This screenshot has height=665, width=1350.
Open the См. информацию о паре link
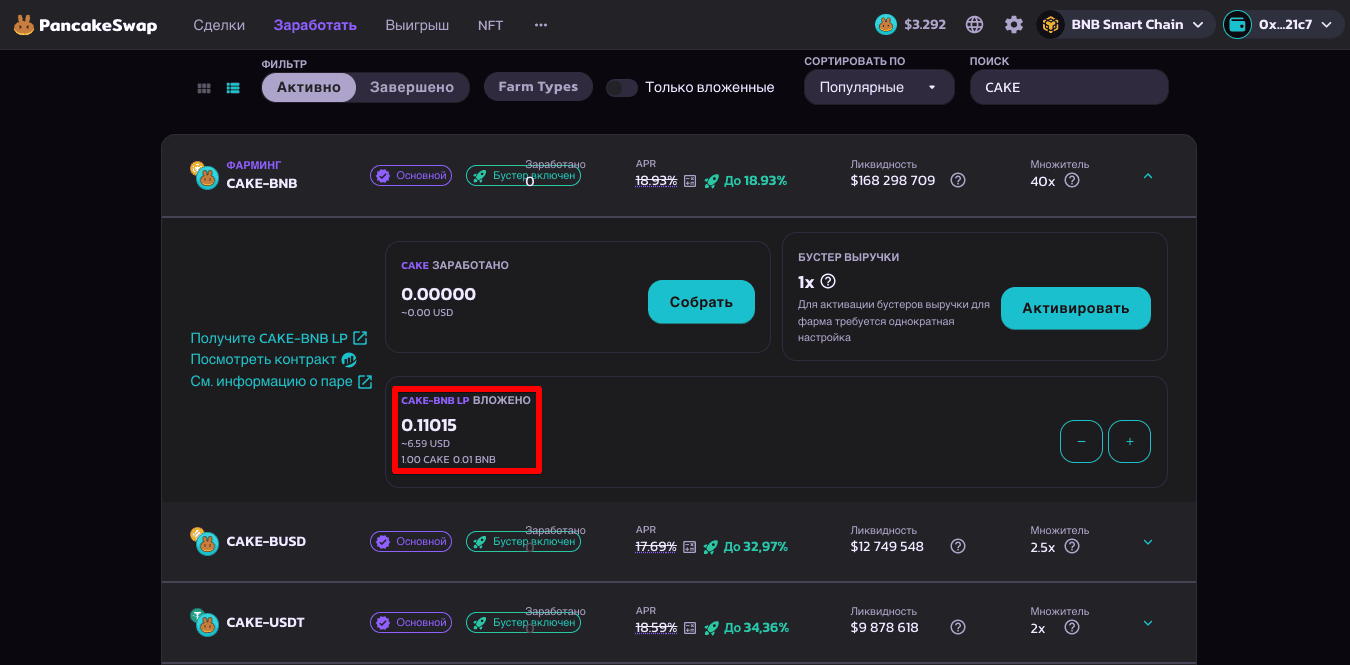point(281,382)
